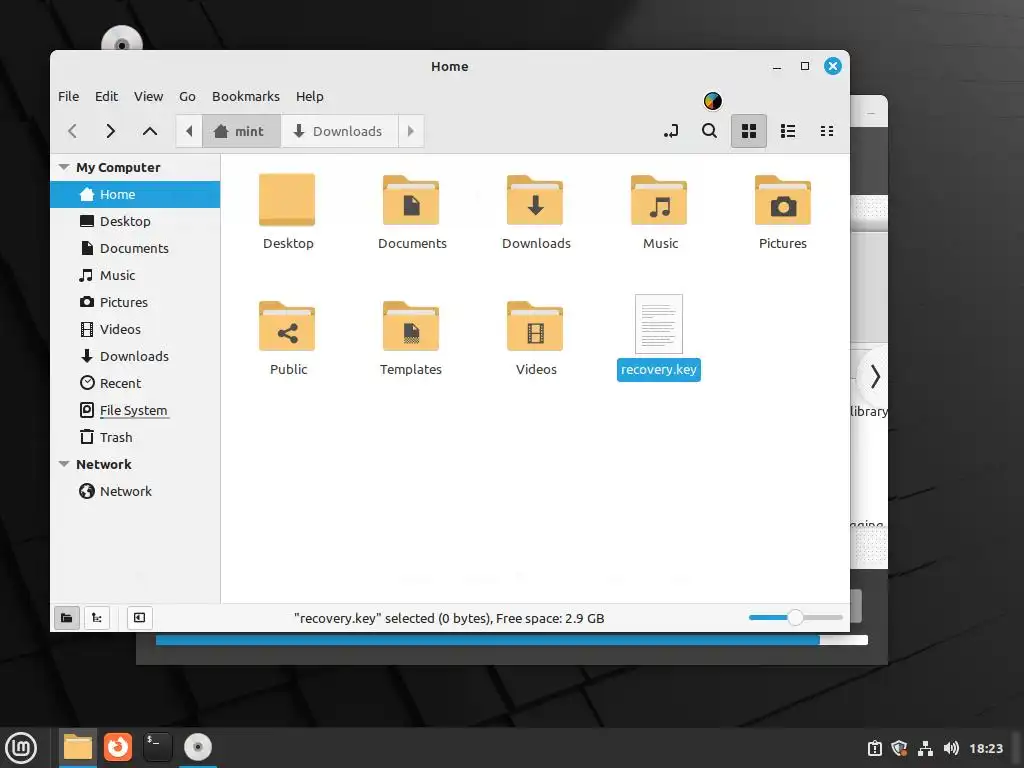Screen dimensions: 1024x768
Task: Click the path bar left scroll arrow
Action: click(189, 131)
